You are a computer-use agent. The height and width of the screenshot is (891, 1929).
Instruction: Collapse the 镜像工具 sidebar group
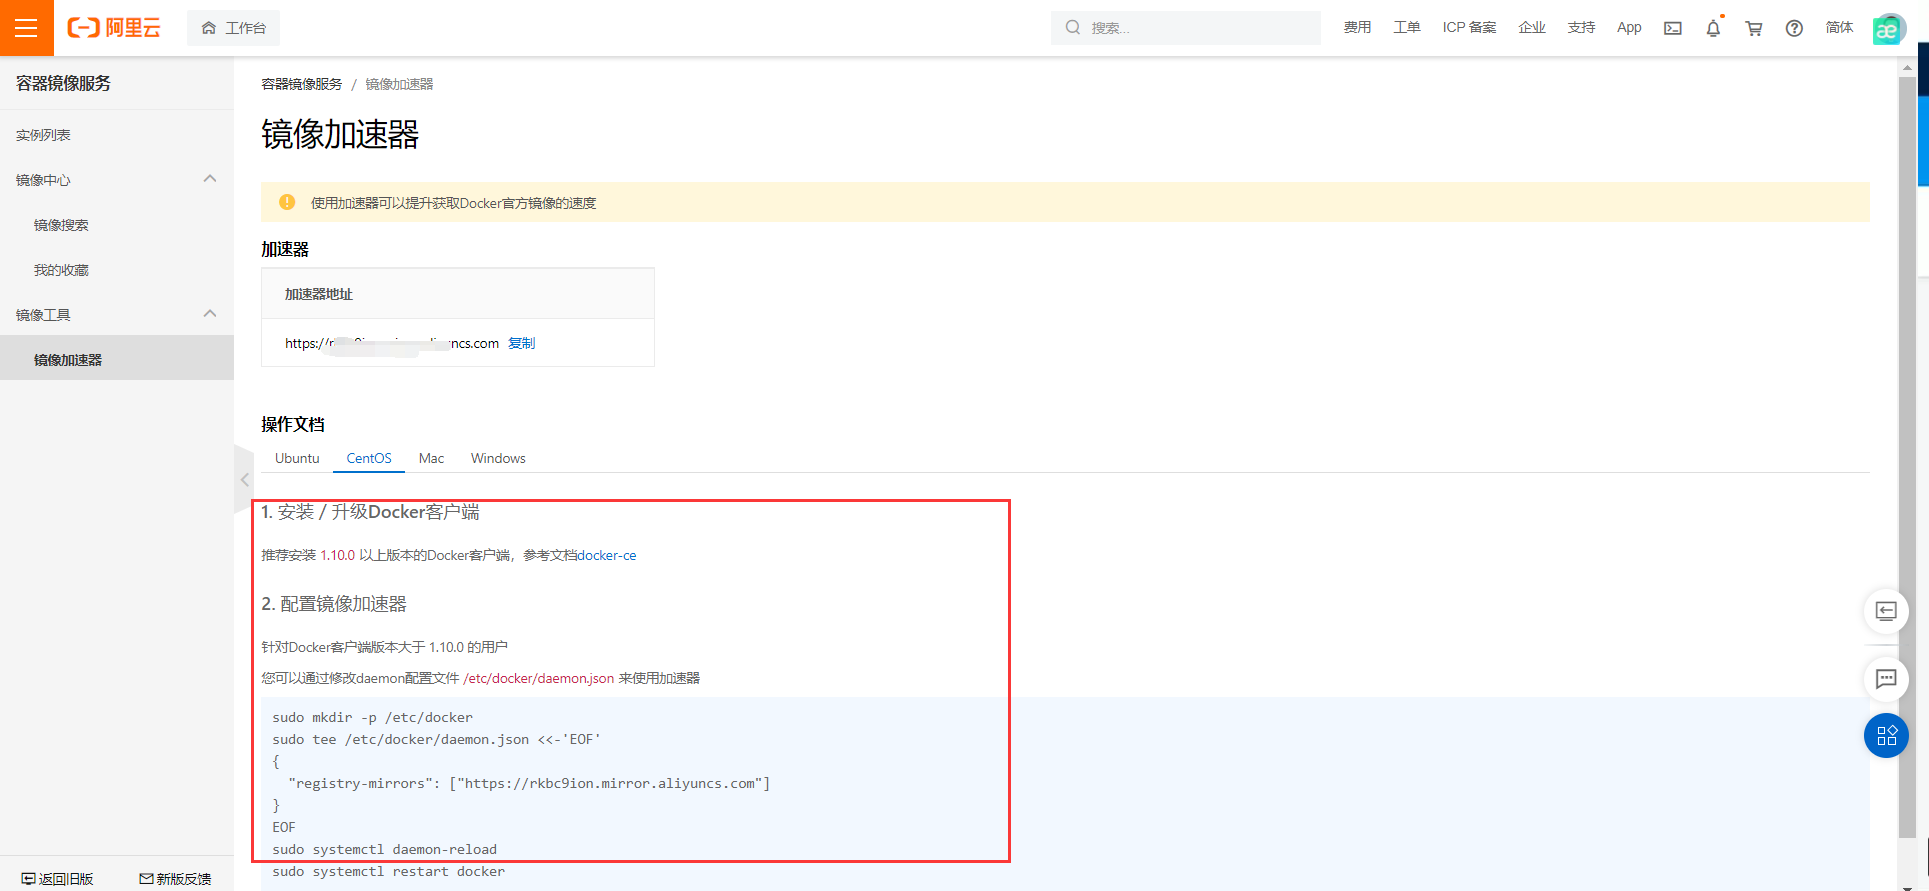point(117,315)
